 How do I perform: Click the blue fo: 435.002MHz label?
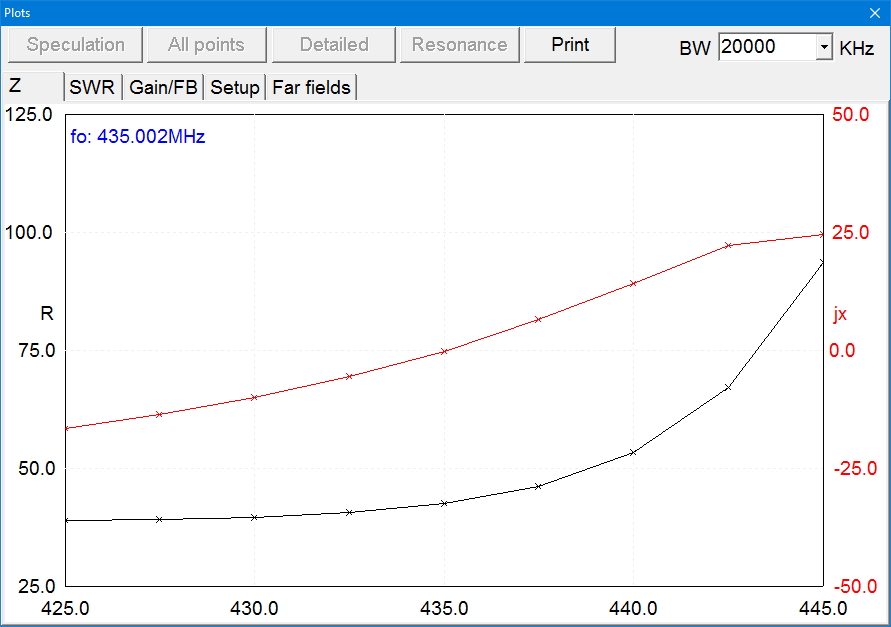138,137
